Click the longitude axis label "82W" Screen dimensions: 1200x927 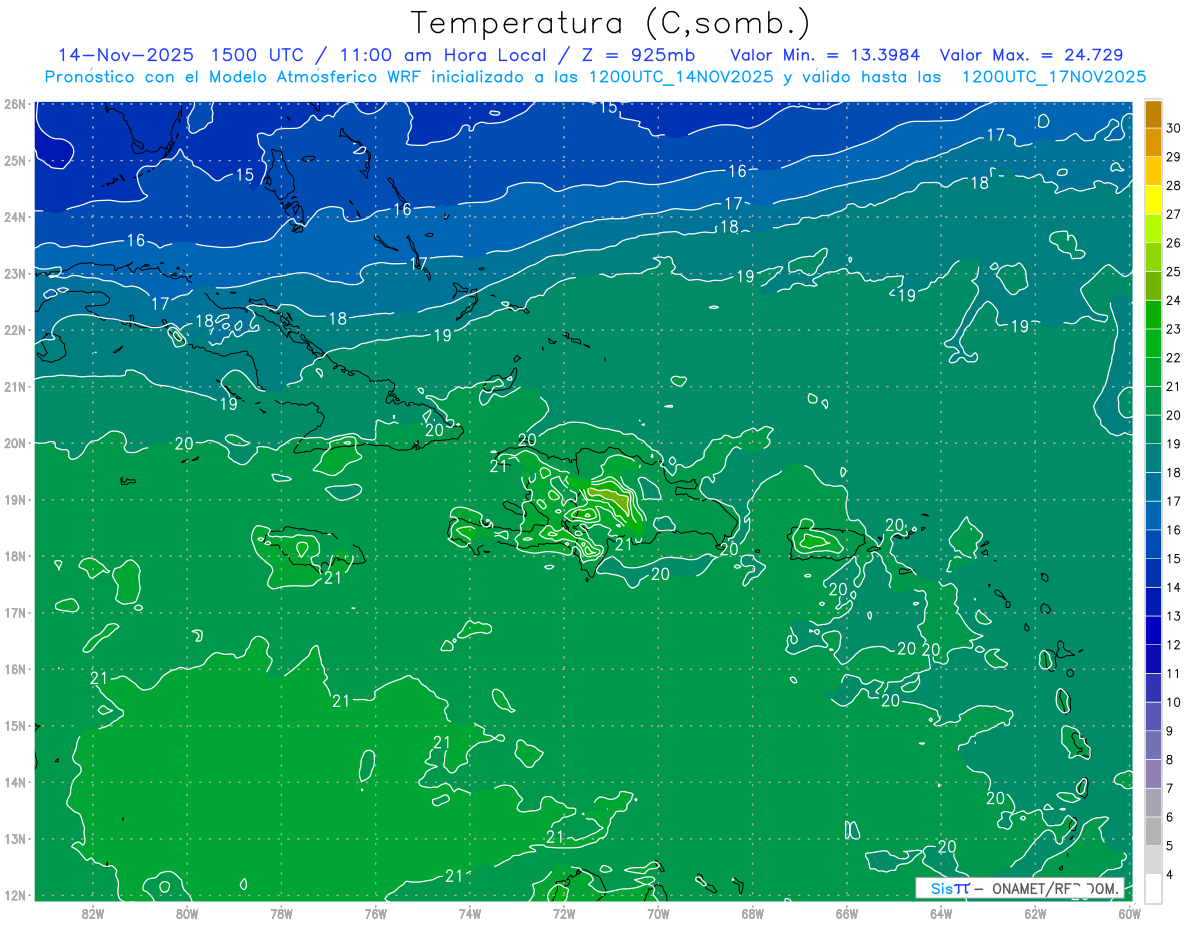92,913
